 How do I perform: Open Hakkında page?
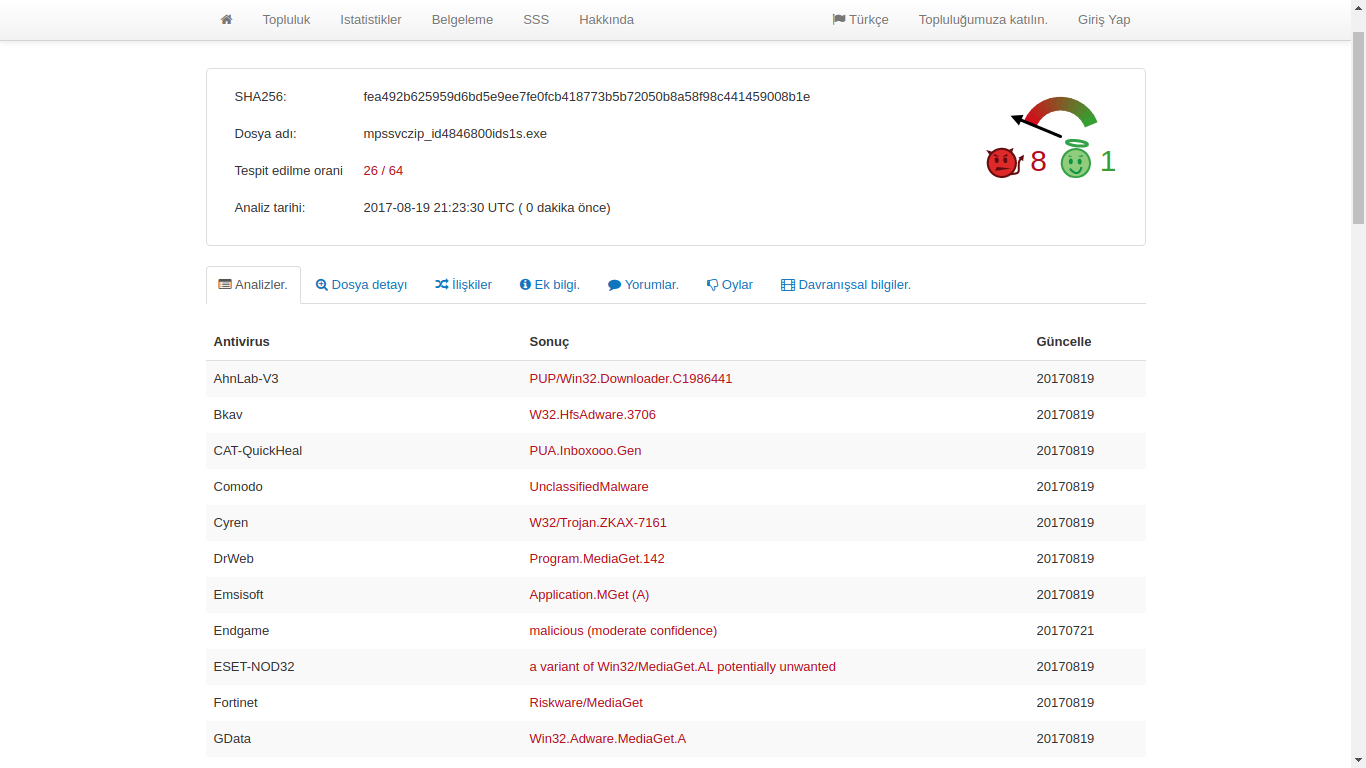point(606,20)
